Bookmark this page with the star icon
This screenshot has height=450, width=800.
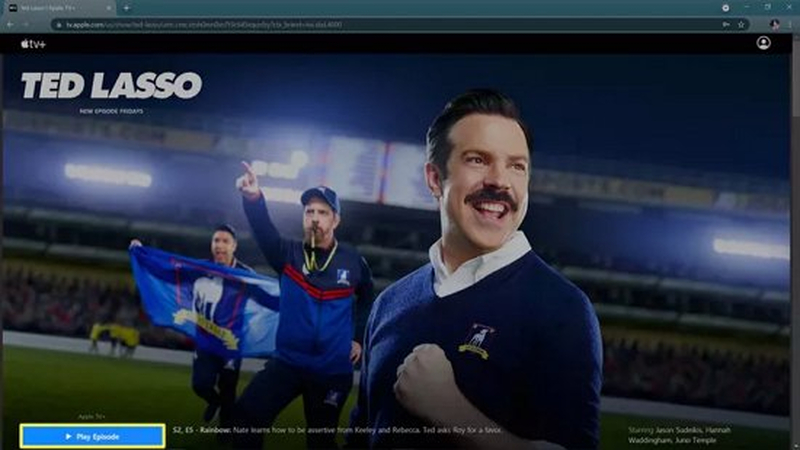[x=741, y=24]
